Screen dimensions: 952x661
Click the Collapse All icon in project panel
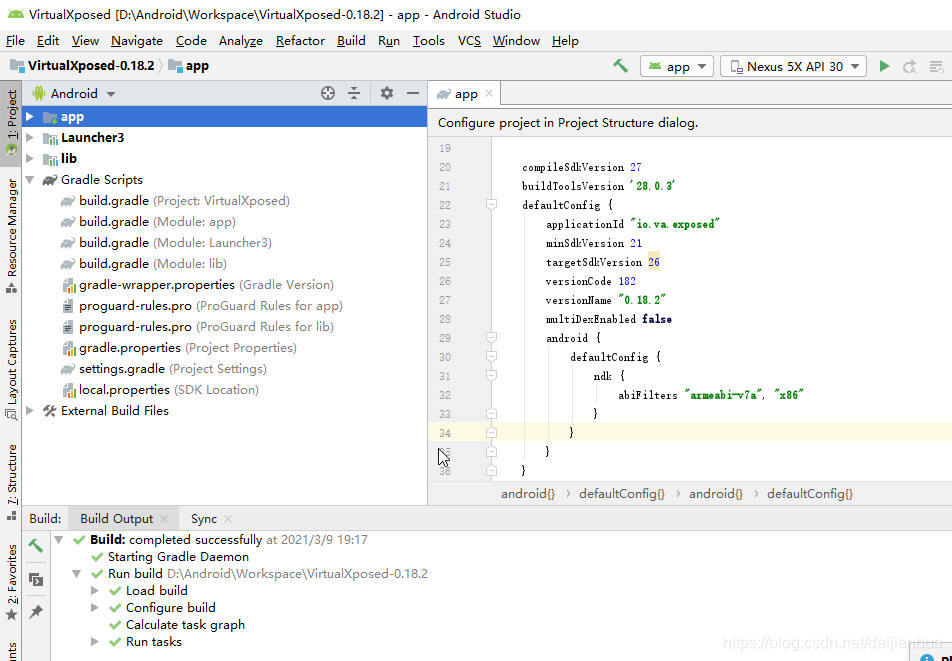click(x=354, y=93)
